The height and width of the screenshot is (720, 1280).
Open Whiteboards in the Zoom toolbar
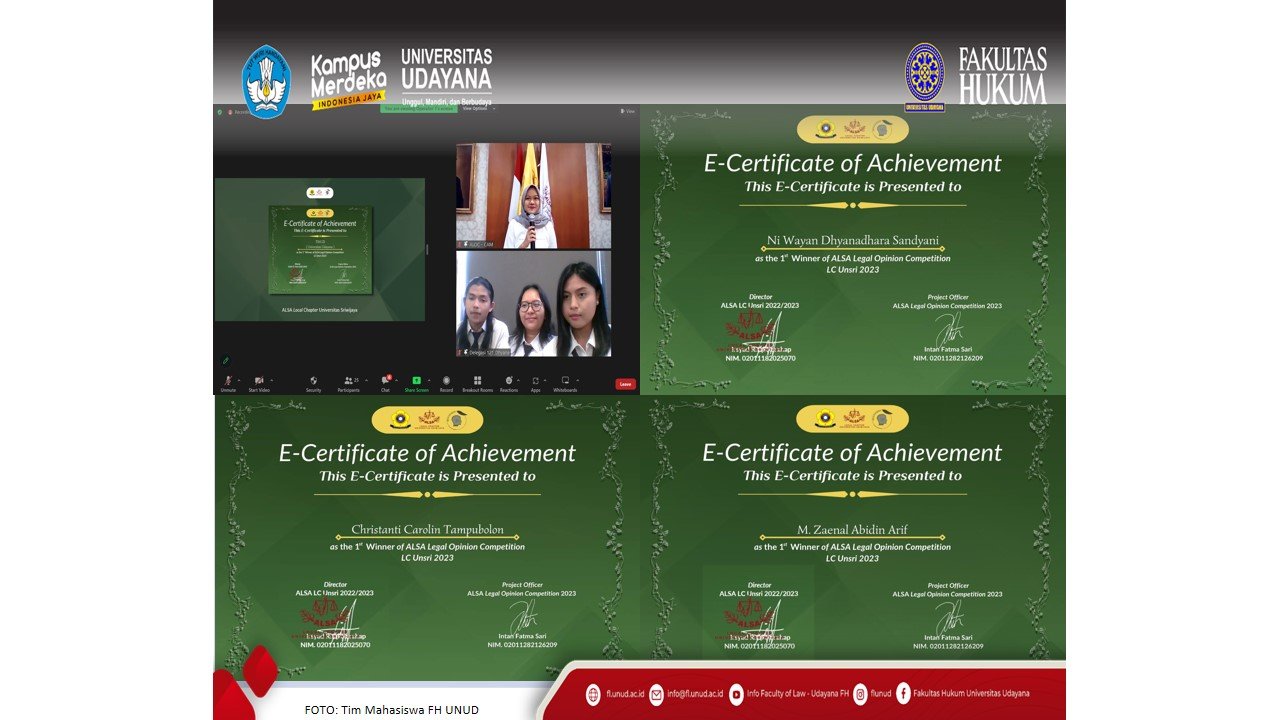point(564,381)
